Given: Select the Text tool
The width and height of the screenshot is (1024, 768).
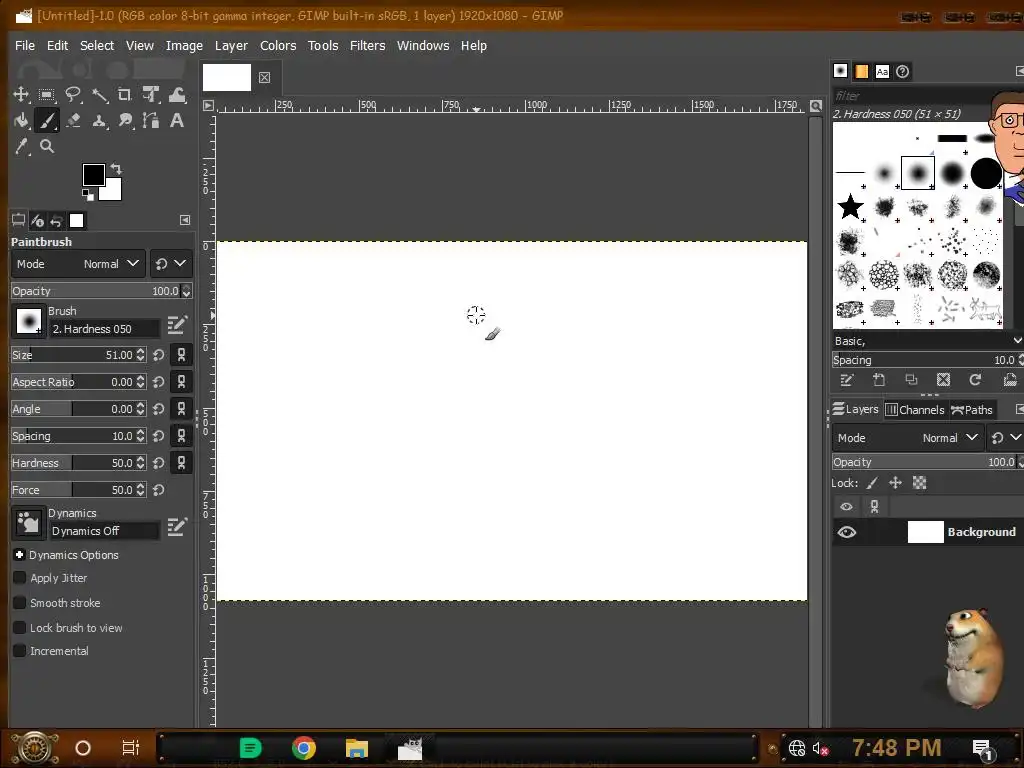Looking at the screenshot, I should click(177, 121).
